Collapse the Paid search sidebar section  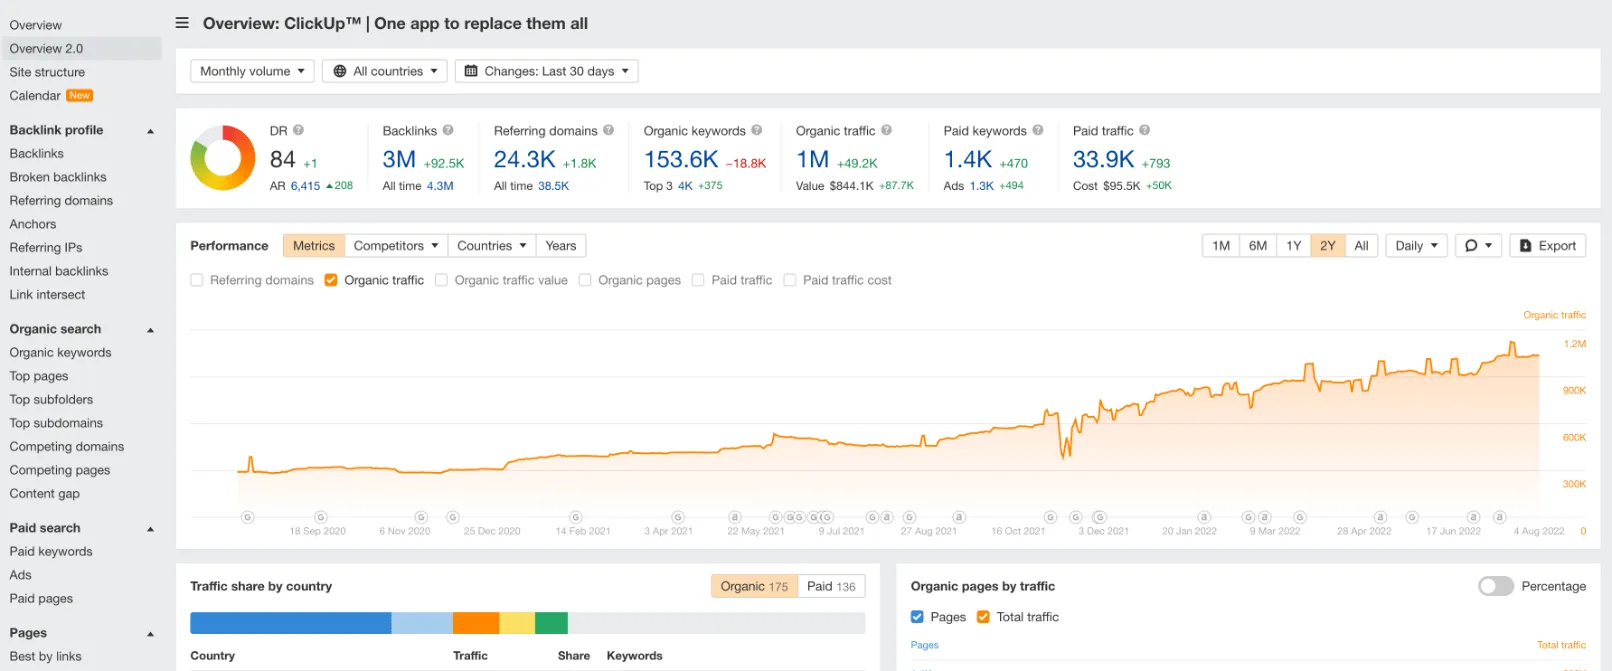(151, 529)
